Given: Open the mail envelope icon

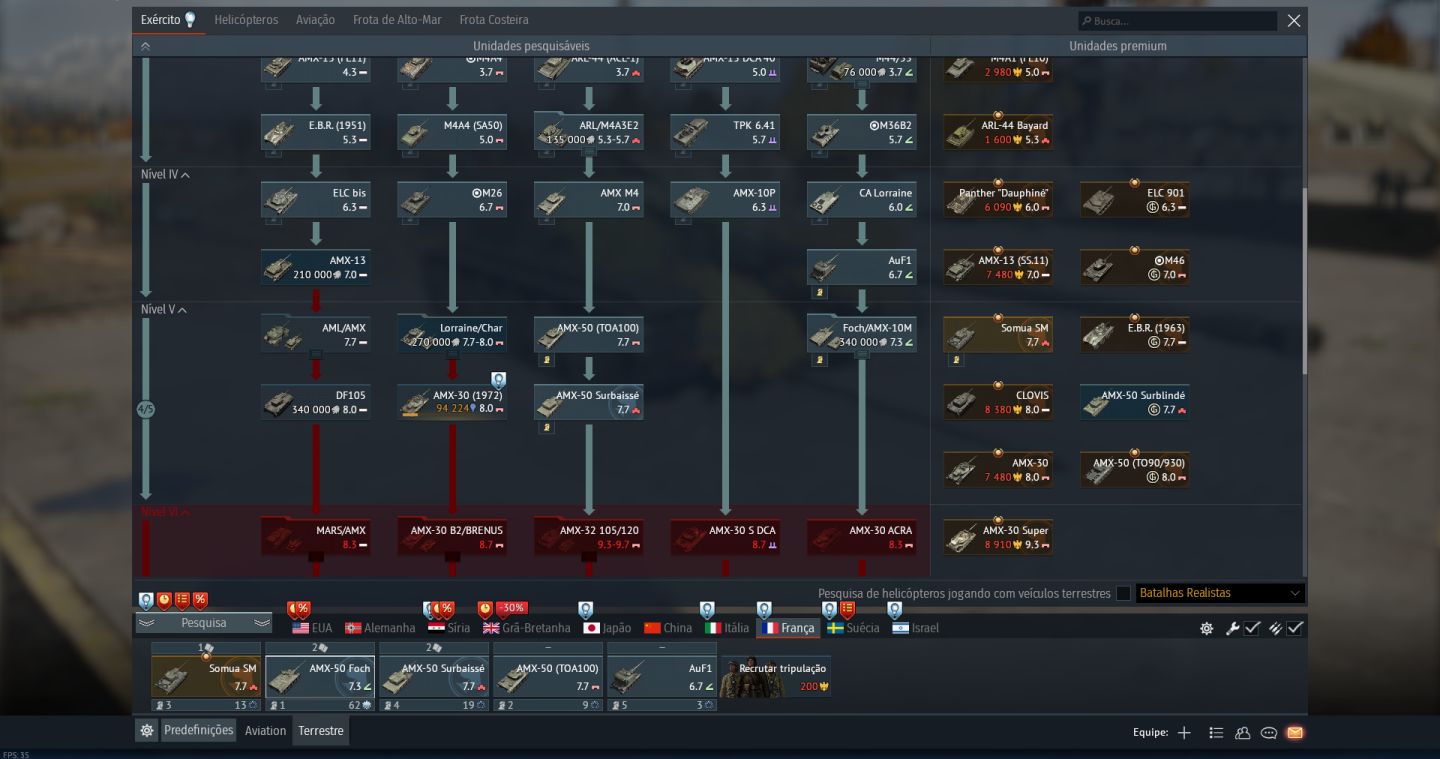Looking at the screenshot, I should click(x=1295, y=733).
